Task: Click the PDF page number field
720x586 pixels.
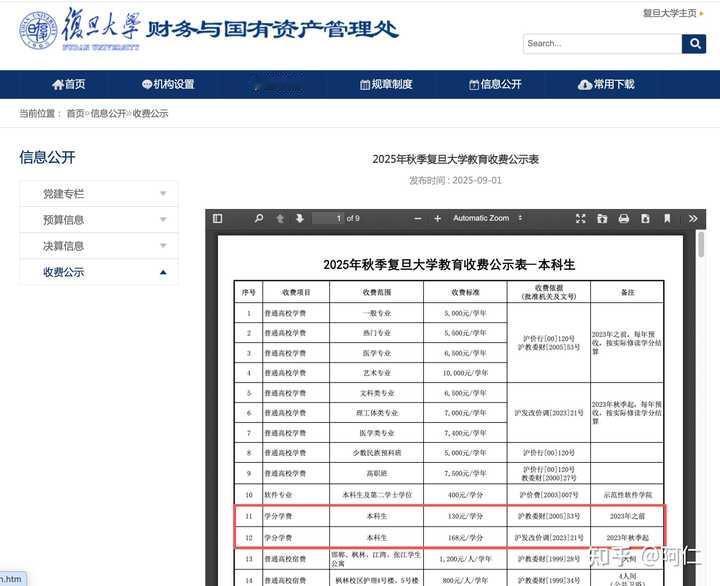Action: 328,219
